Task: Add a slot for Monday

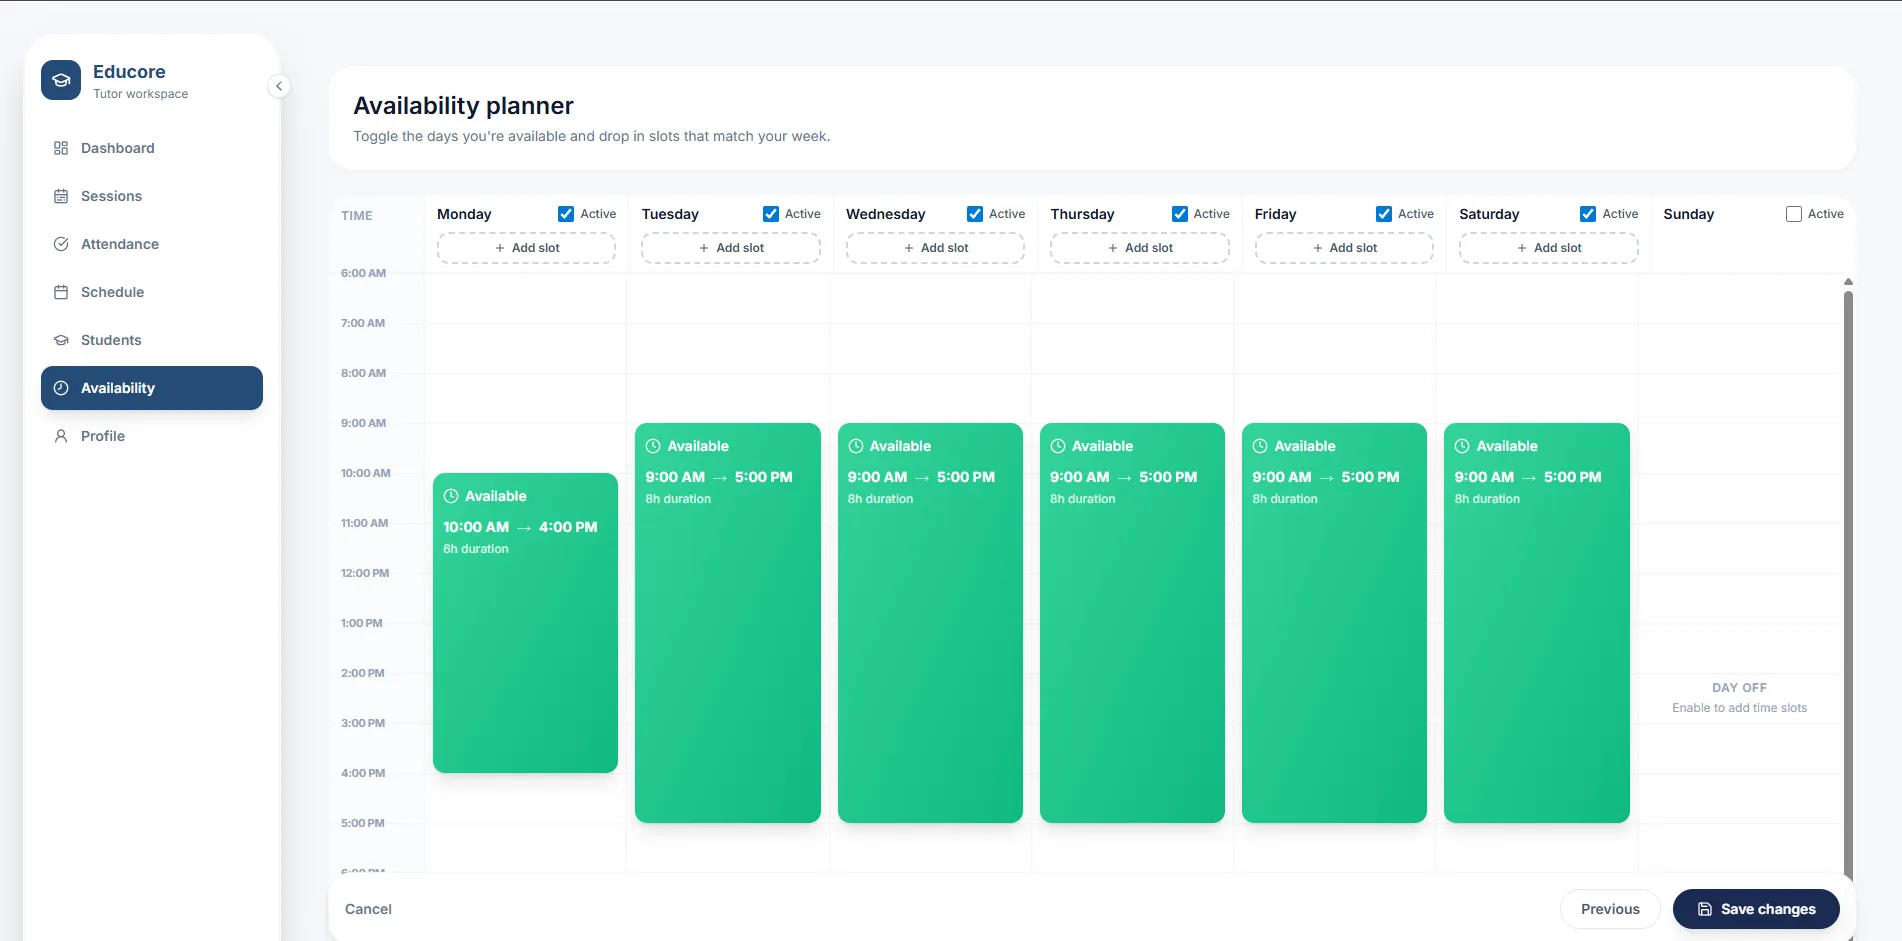Action: tap(526, 248)
